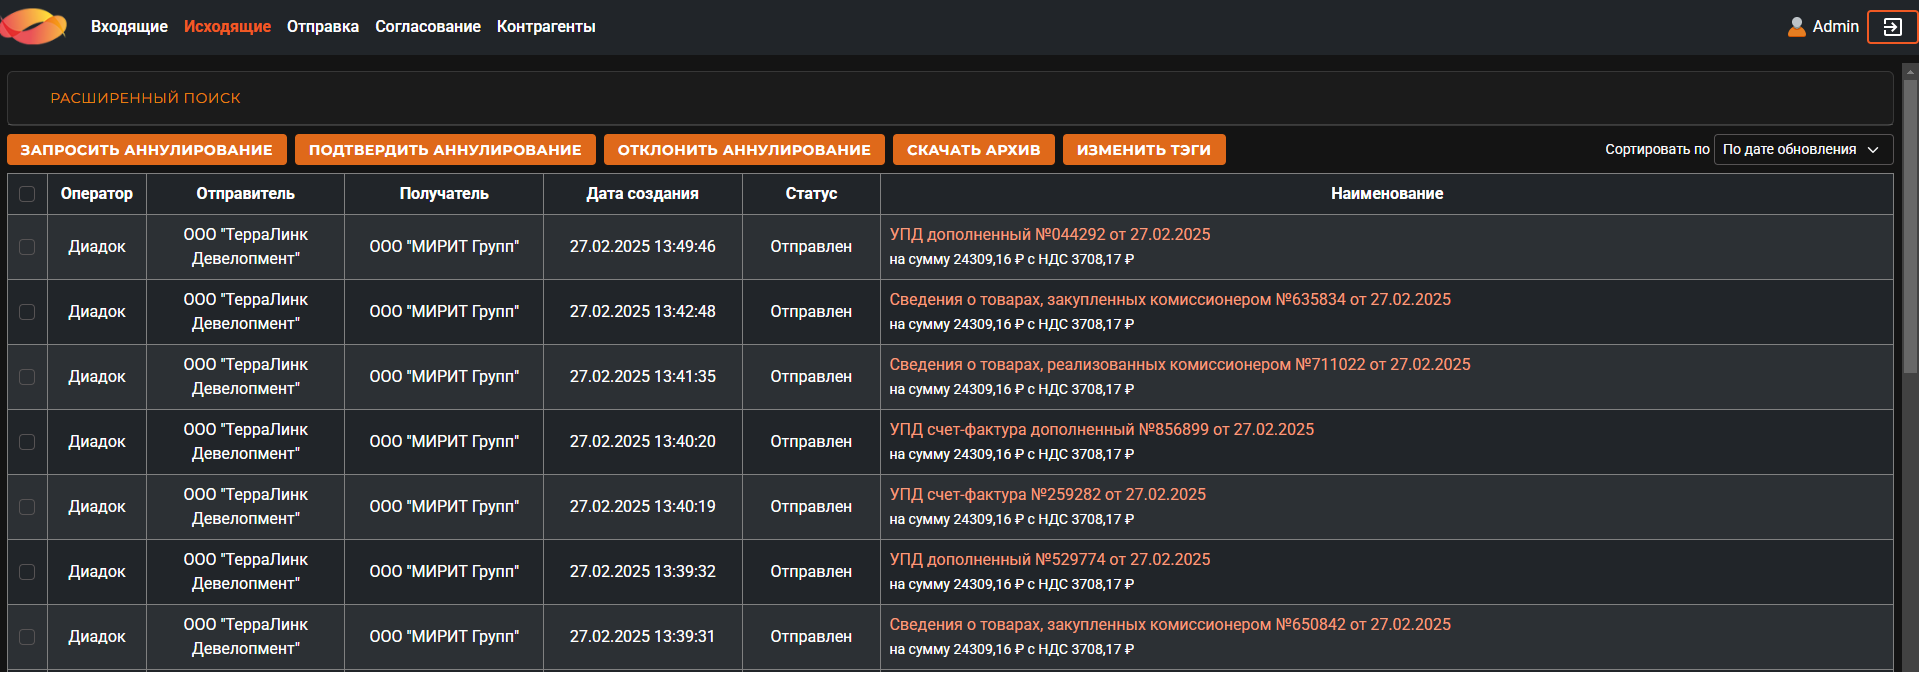Click the Отправитель column header
Screen dimensions: 1919x674
[246, 194]
